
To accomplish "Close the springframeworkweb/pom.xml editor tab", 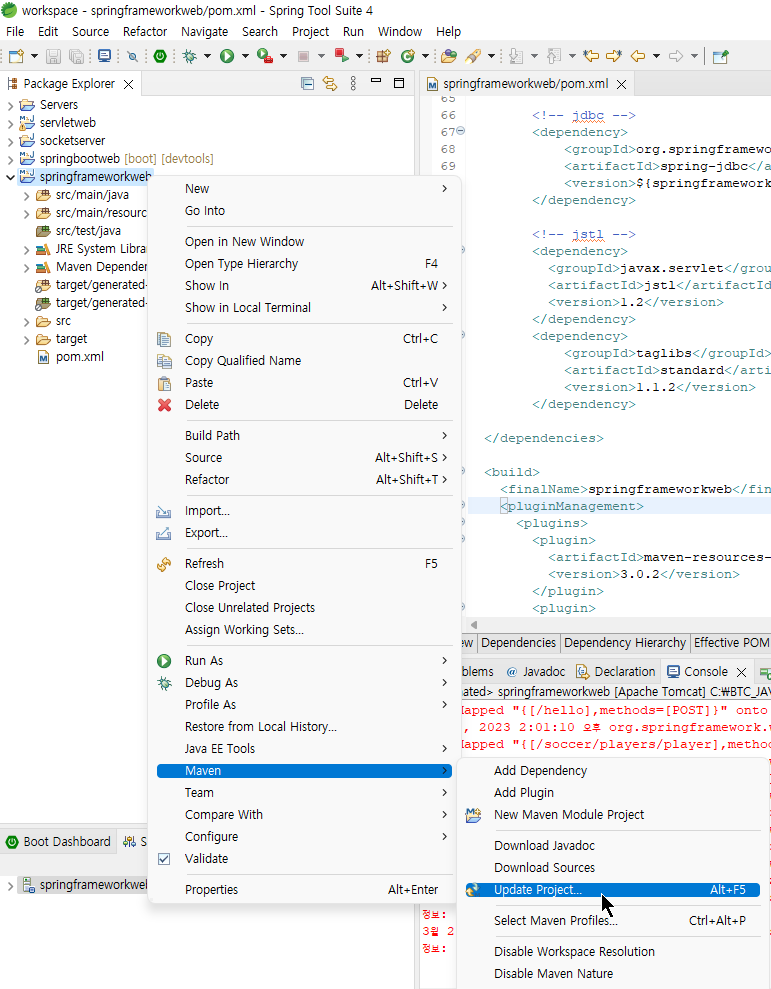I will [621, 84].
